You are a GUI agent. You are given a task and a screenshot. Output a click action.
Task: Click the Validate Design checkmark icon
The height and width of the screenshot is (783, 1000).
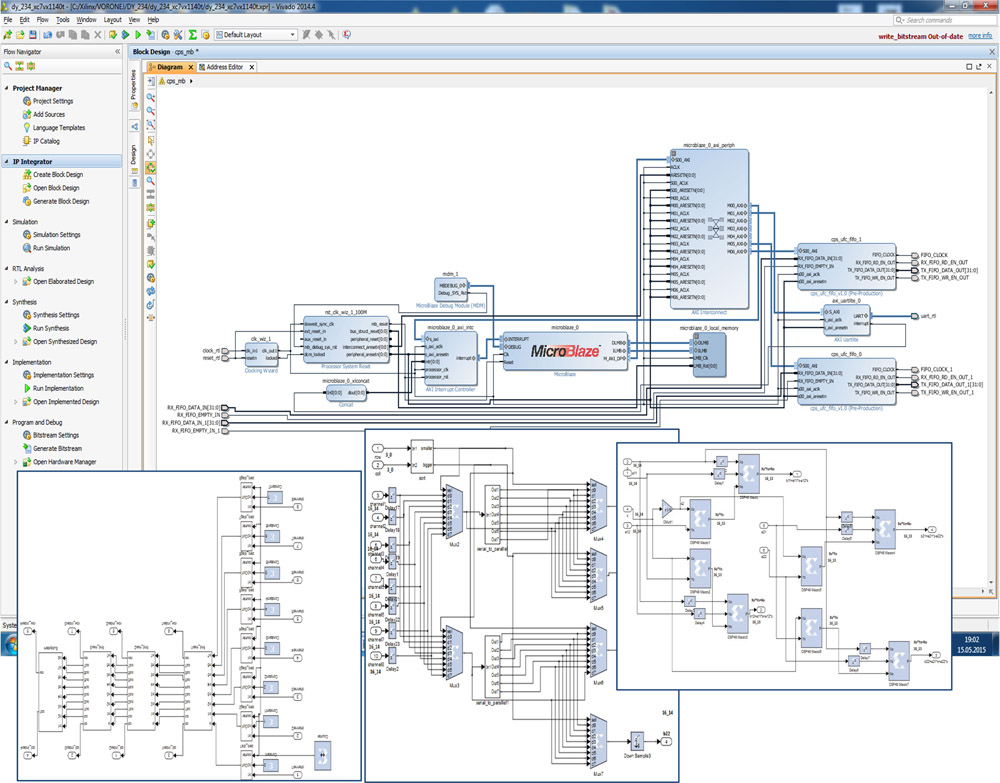[x=151, y=265]
